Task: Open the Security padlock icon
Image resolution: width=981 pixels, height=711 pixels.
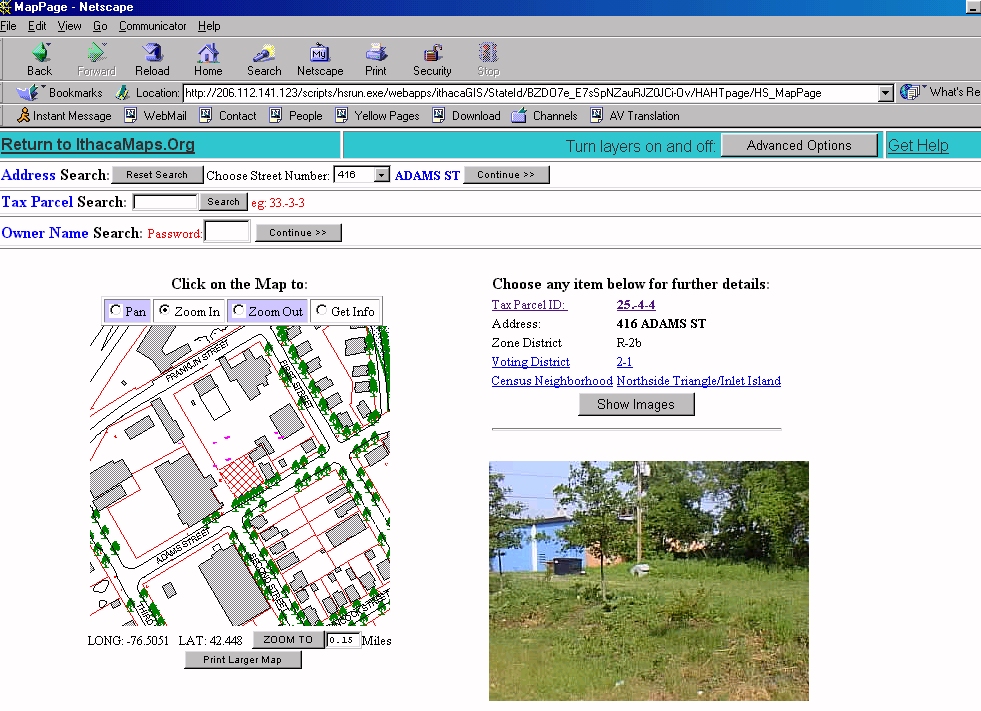Action: (x=432, y=58)
